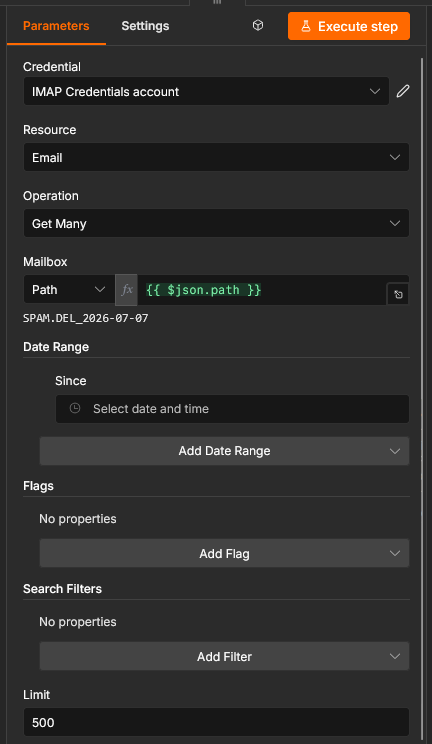This screenshot has width=432, height=744.
Task: Click the Limit input field showing 500
Action: point(216,722)
